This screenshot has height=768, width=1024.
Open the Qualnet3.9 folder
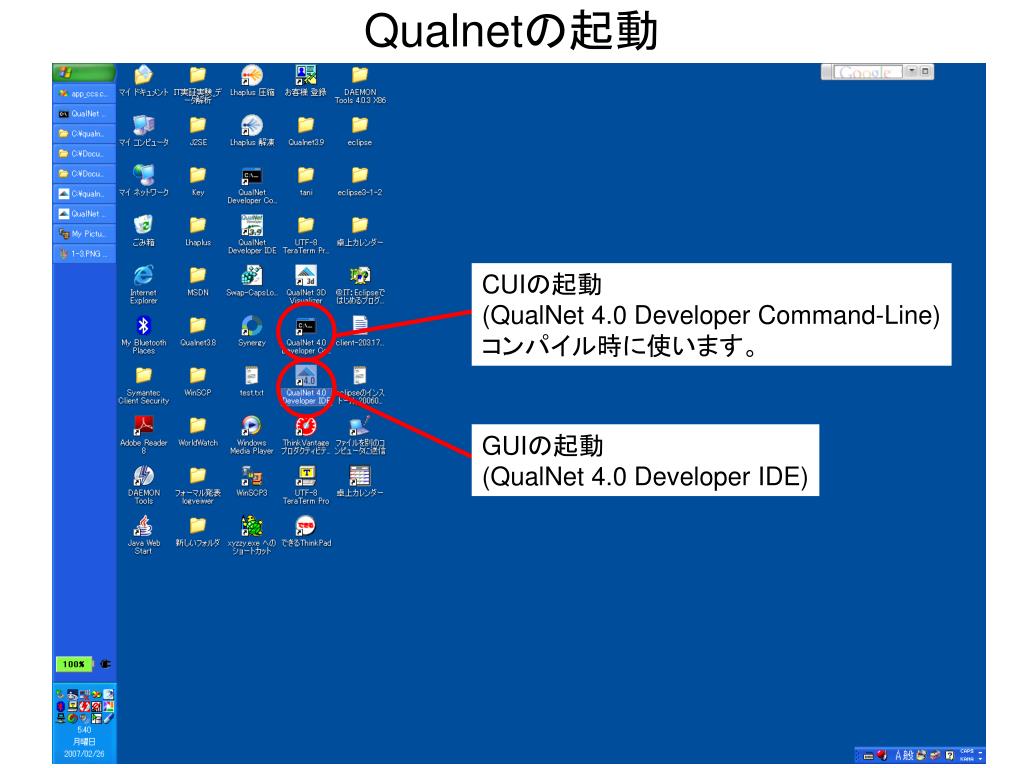tap(306, 131)
